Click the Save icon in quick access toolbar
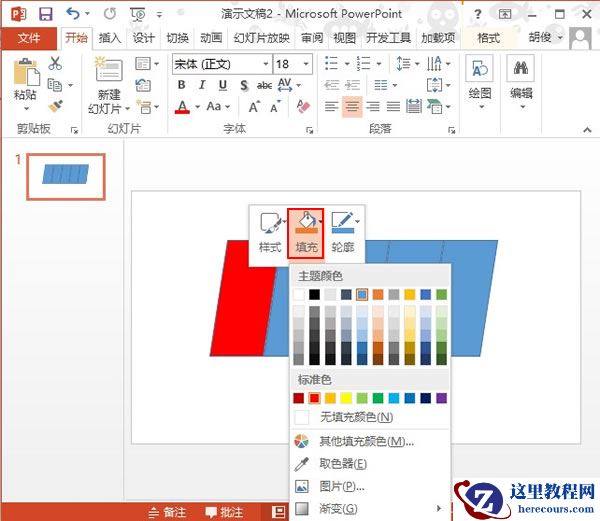The image size is (600, 521). coord(46,14)
